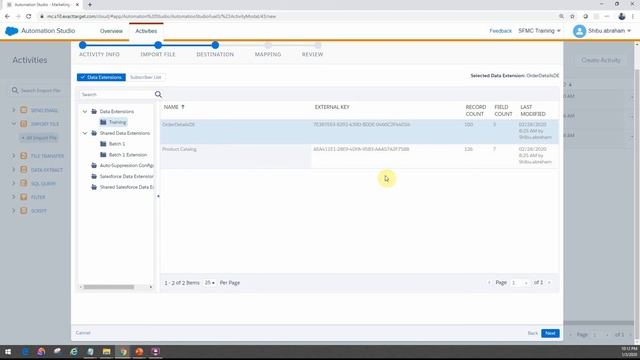The height and width of the screenshot is (360, 640).
Task: Expand File Transfer activity in sidebar
Action: tap(13, 156)
